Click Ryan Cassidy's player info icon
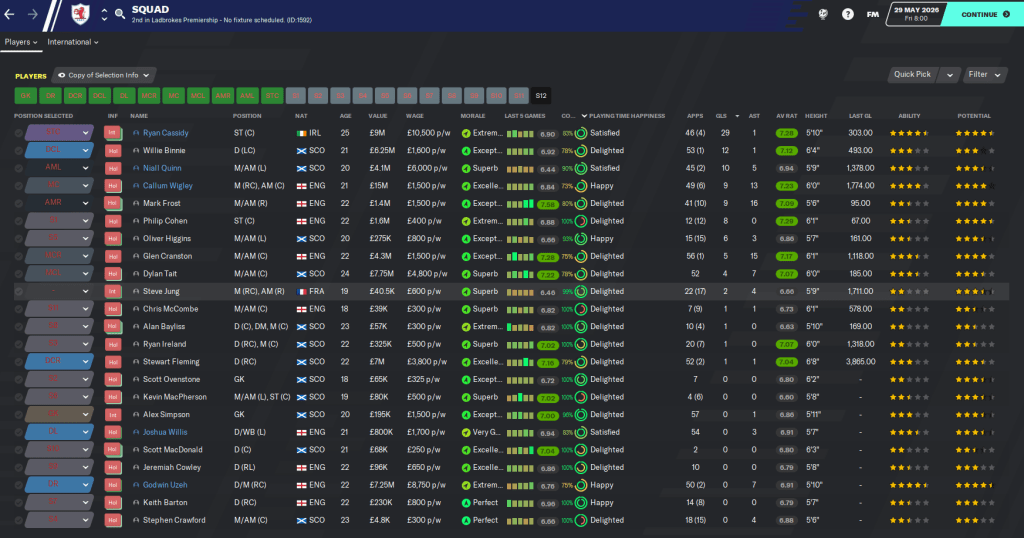 tap(136, 133)
